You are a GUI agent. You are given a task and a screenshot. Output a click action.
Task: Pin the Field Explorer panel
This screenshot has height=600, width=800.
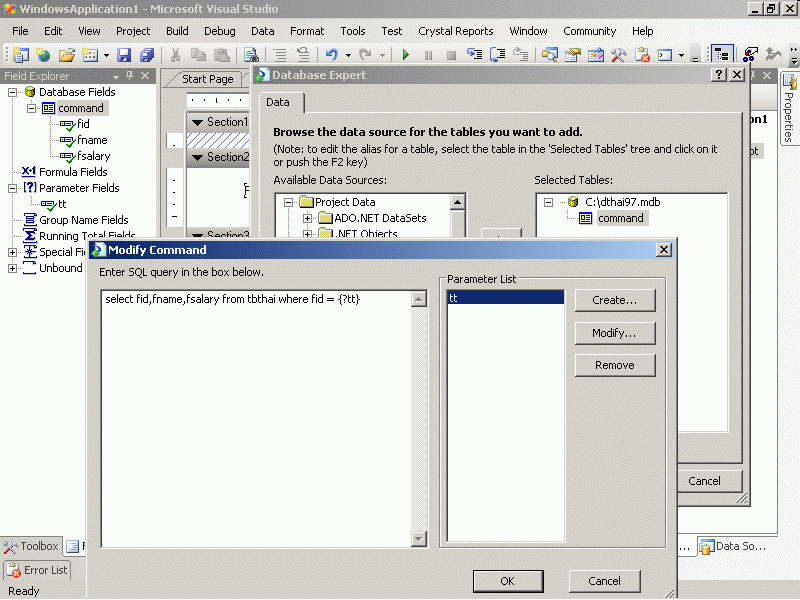tap(129, 76)
